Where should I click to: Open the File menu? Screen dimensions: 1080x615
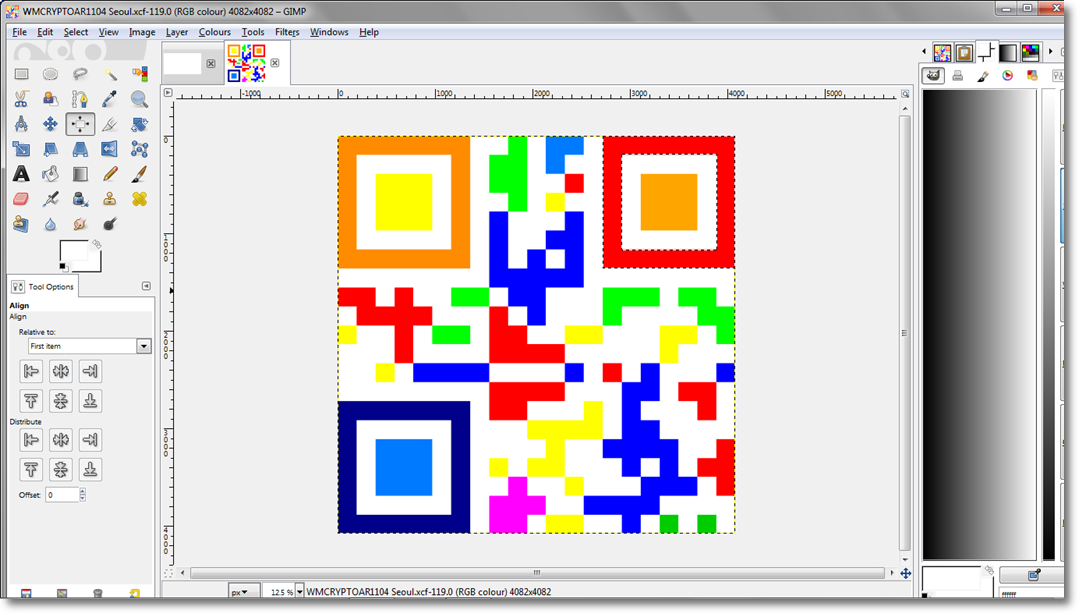(x=19, y=32)
